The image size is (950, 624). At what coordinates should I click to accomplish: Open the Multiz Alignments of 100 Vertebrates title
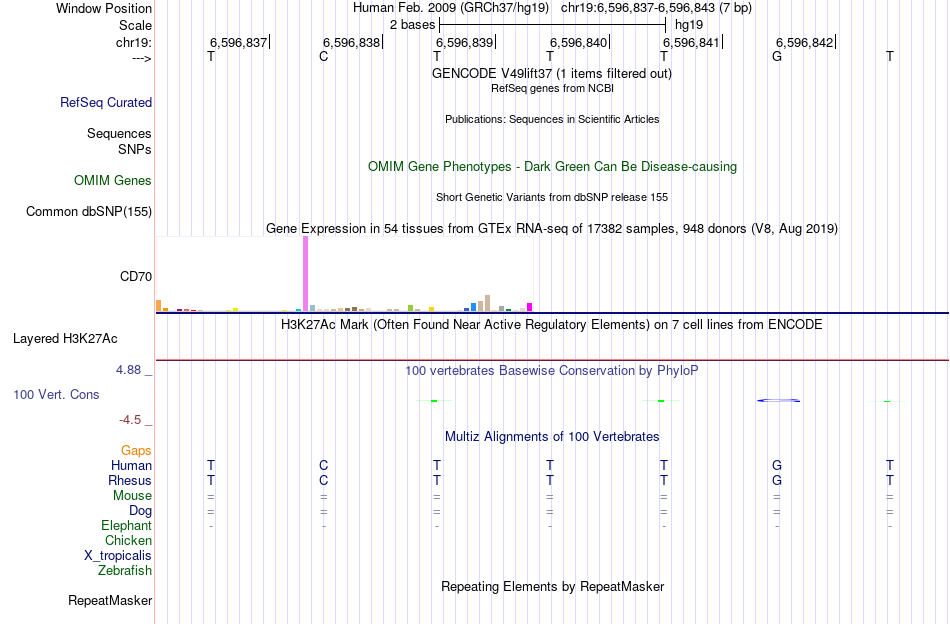(552, 437)
